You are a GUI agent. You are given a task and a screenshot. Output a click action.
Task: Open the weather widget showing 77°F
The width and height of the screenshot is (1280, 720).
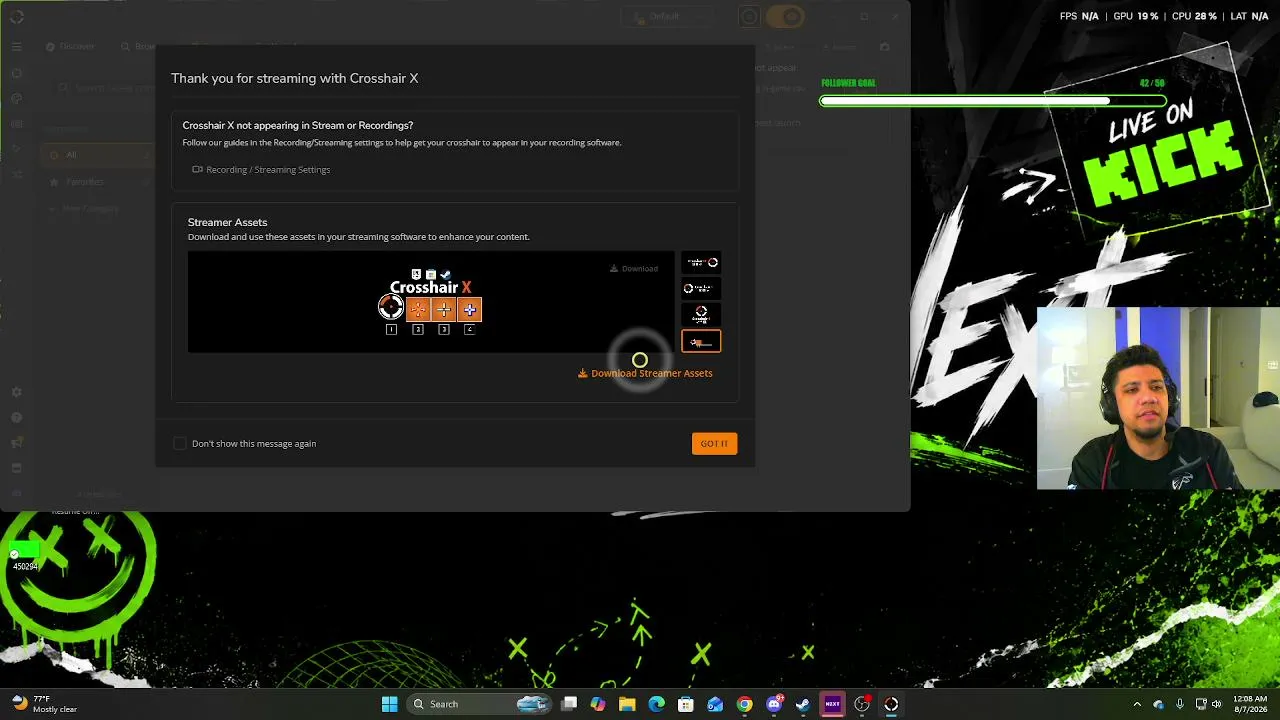click(x=44, y=704)
